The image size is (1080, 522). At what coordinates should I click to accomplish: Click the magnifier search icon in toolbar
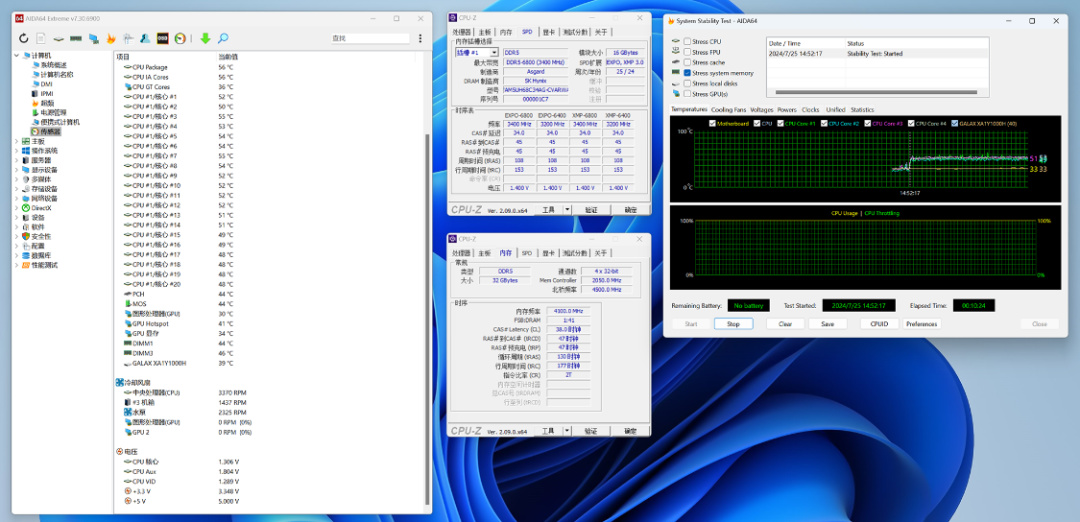click(x=223, y=38)
